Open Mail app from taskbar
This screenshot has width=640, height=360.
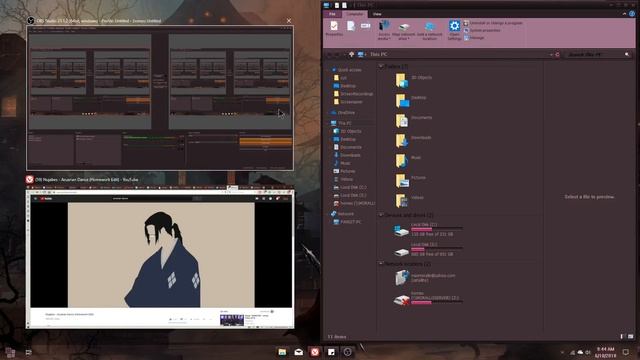click(x=298, y=352)
